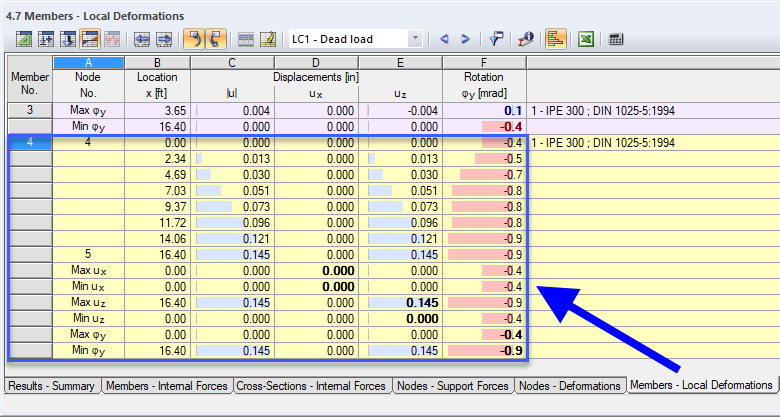Click the second toolbar icon with plus symbol
This screenshot has width=780, height=417.
[x=46, y=39]
